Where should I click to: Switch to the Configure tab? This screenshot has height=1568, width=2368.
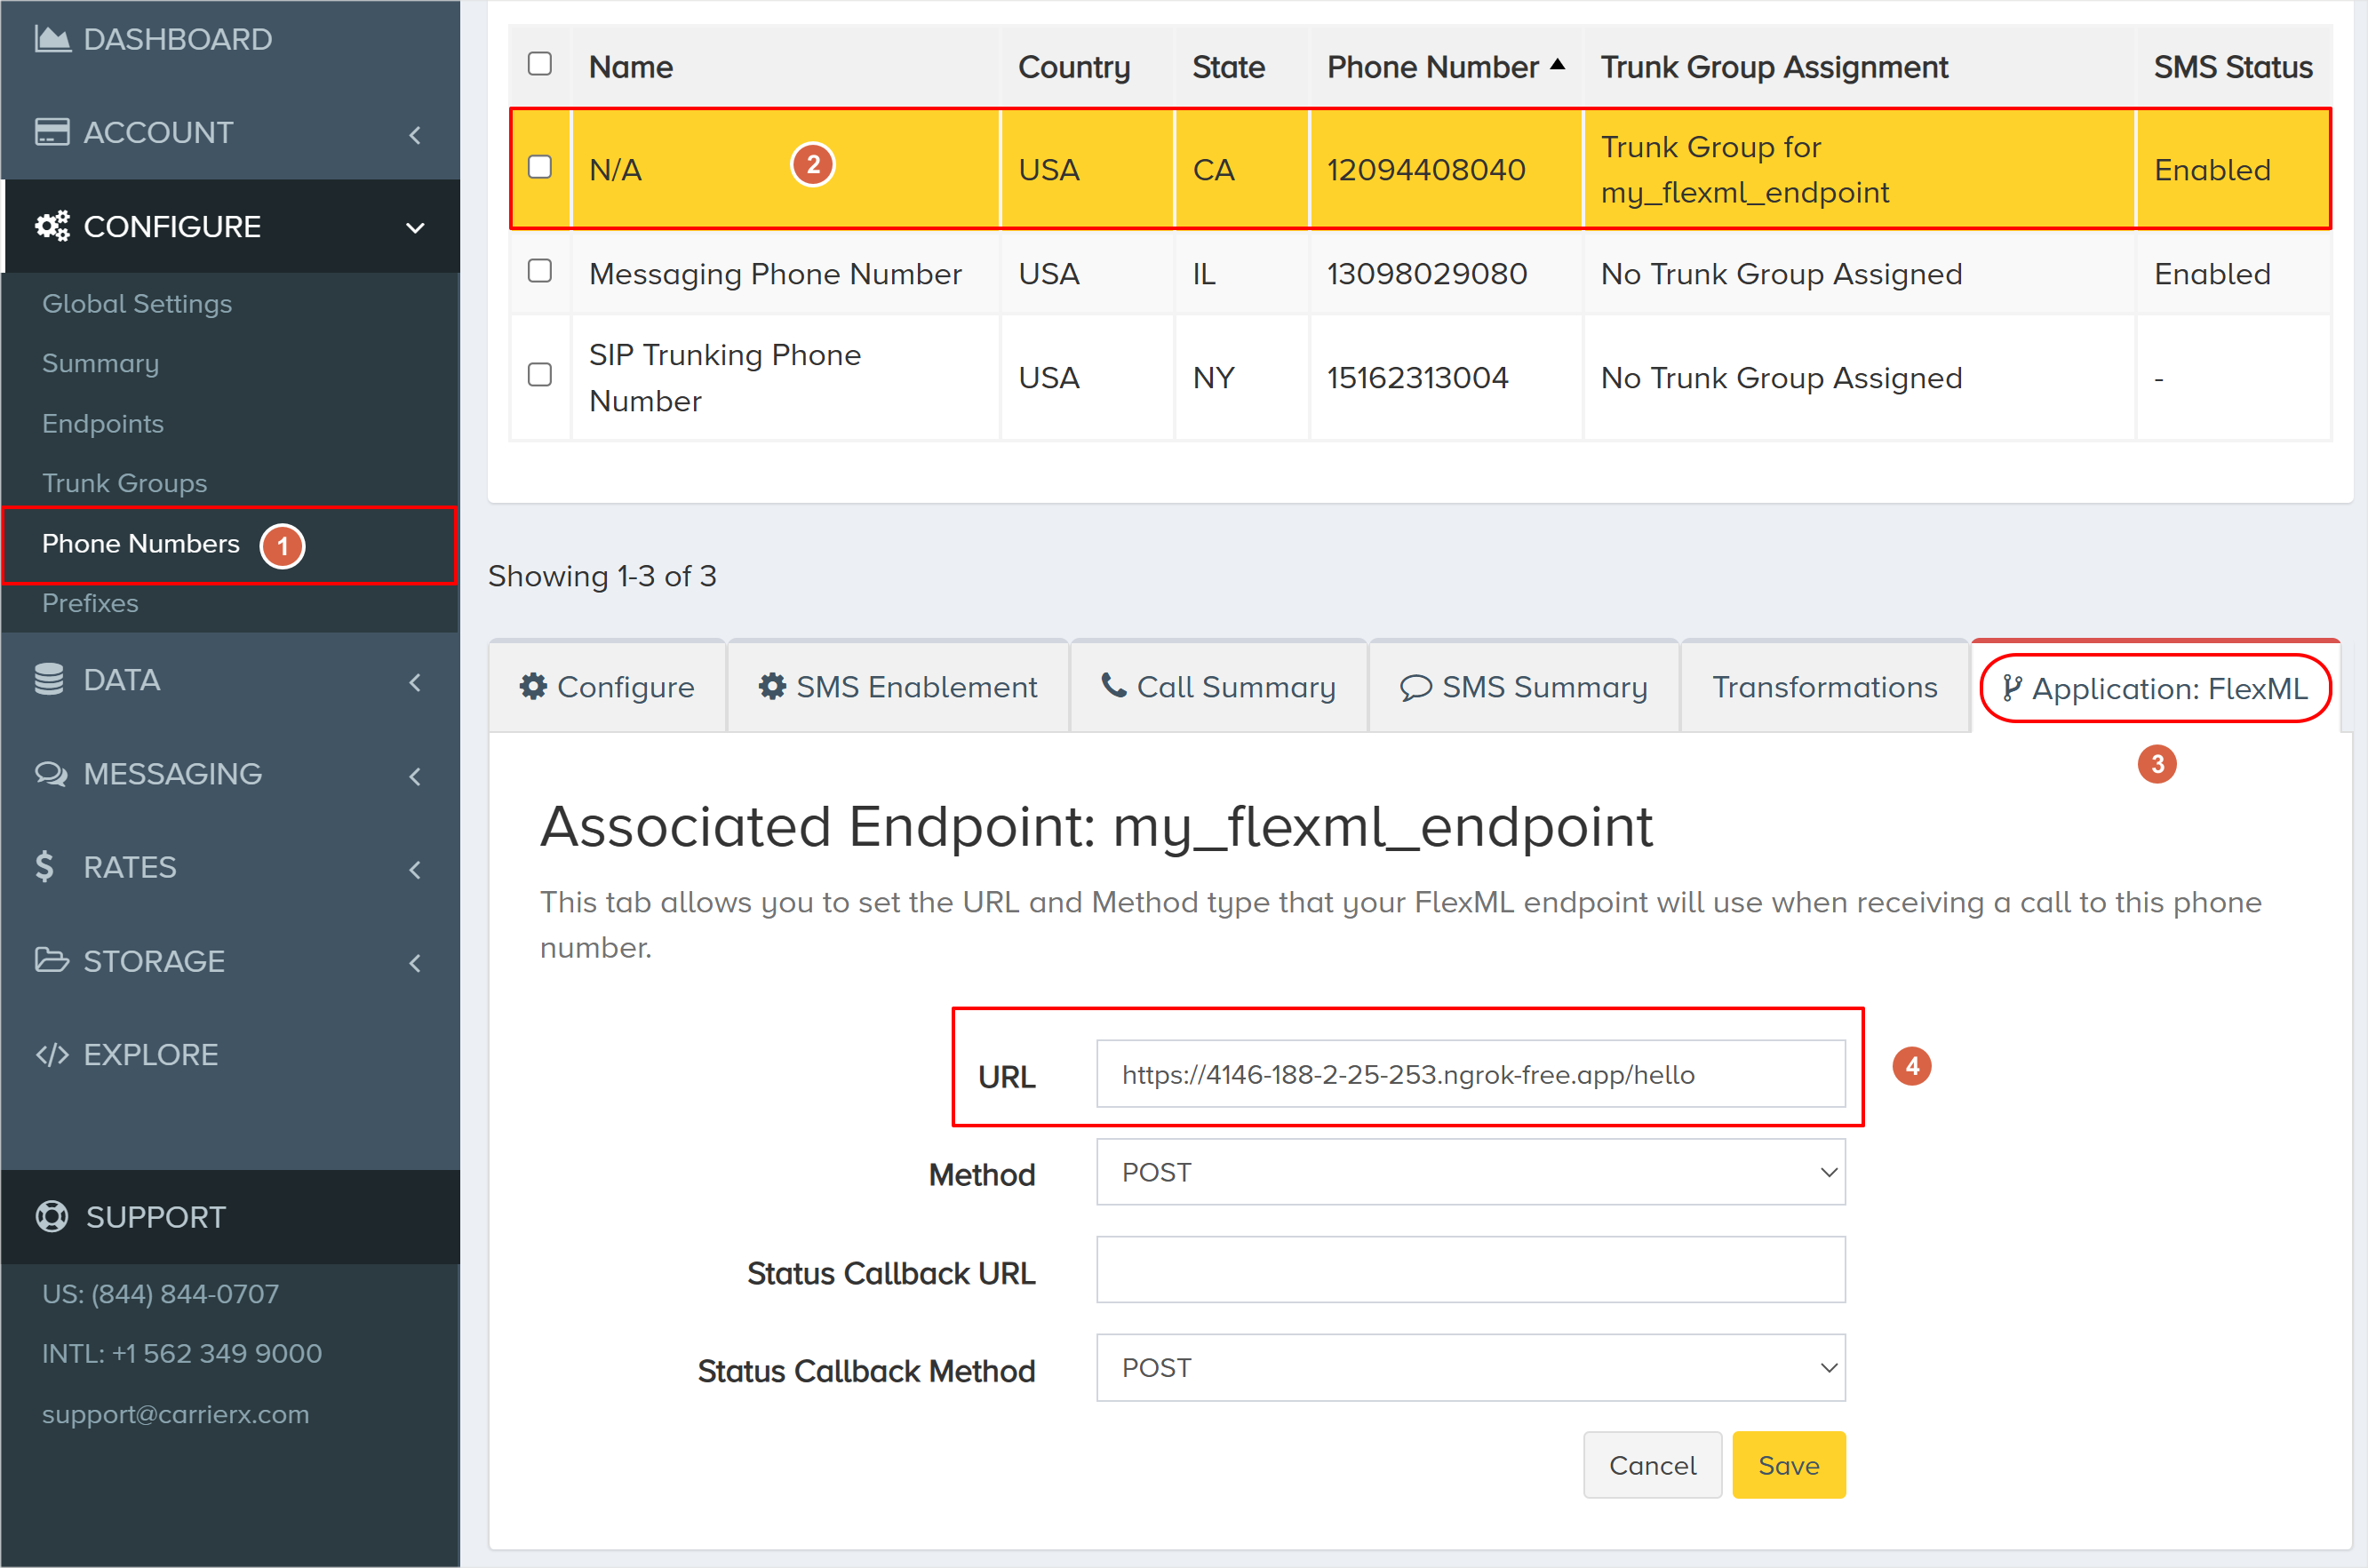click(x=607, y=687)
